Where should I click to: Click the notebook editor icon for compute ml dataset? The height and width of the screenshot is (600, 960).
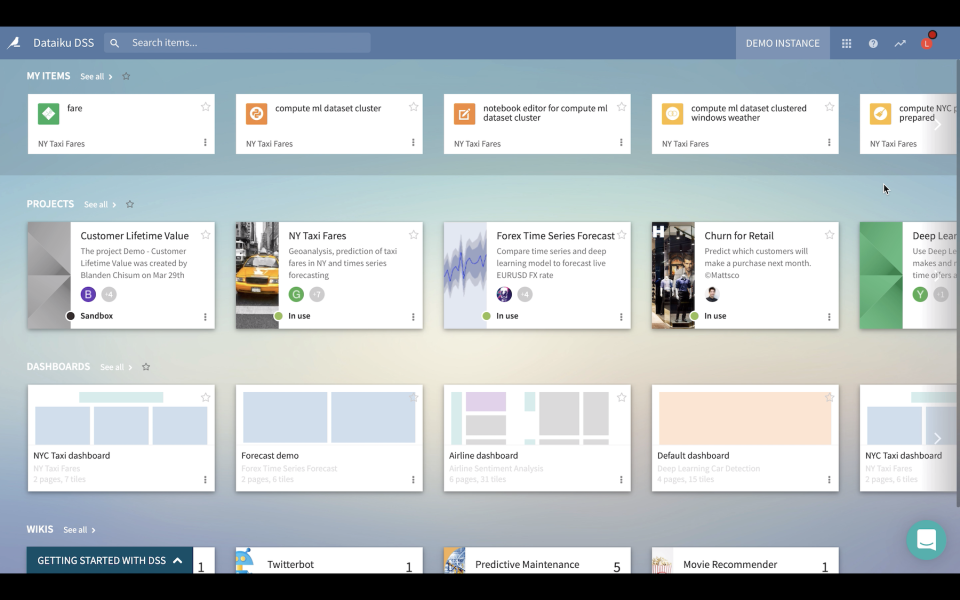click(463, 113)
